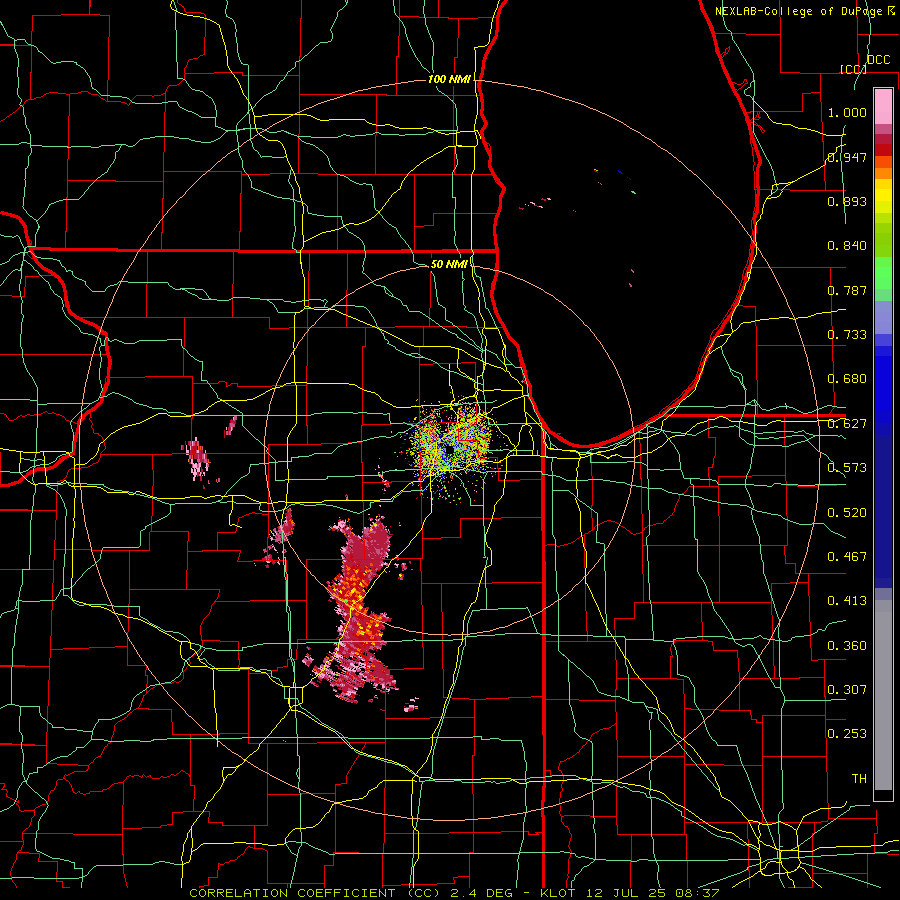
Task: Select the 0.520 scale value
Action: [x=847, y=512]
